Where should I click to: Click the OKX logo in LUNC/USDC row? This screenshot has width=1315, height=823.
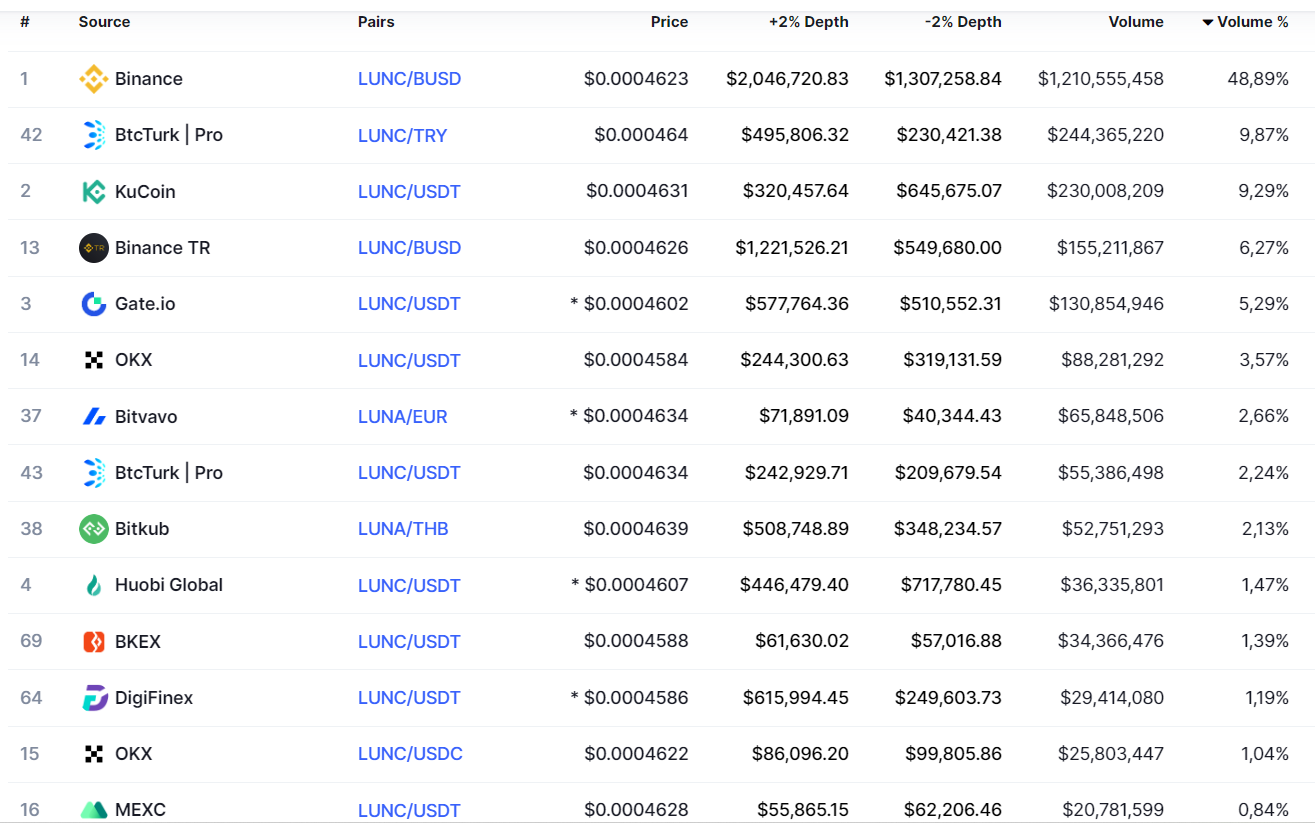pyautogui.click(x=94, y=754)
